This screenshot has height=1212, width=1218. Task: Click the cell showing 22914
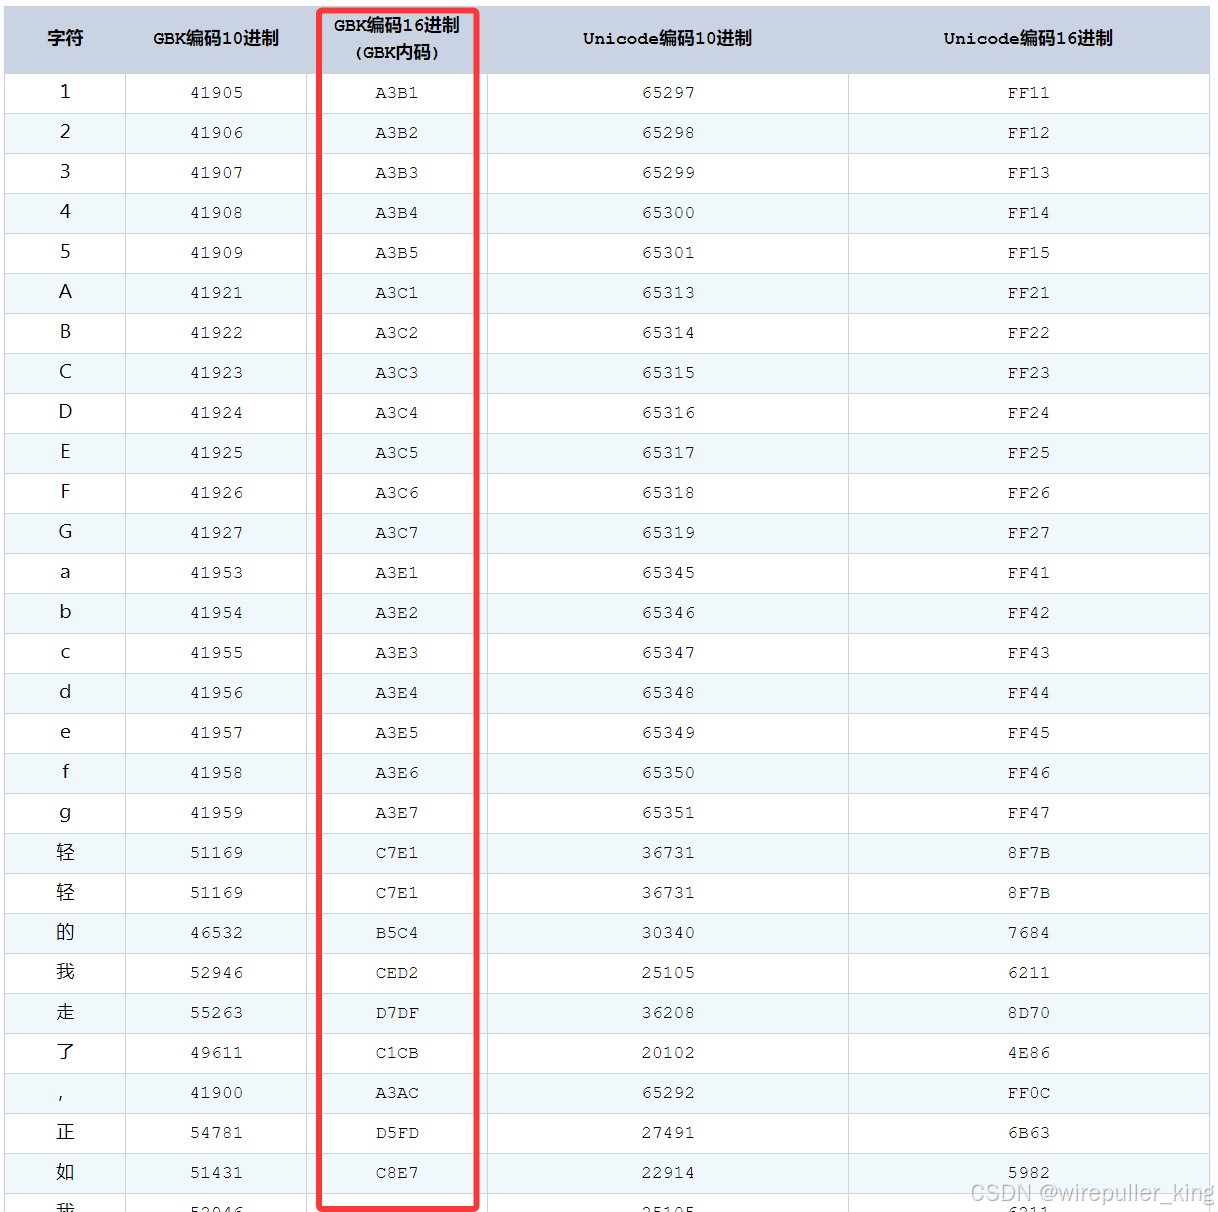pos(668,1173)
